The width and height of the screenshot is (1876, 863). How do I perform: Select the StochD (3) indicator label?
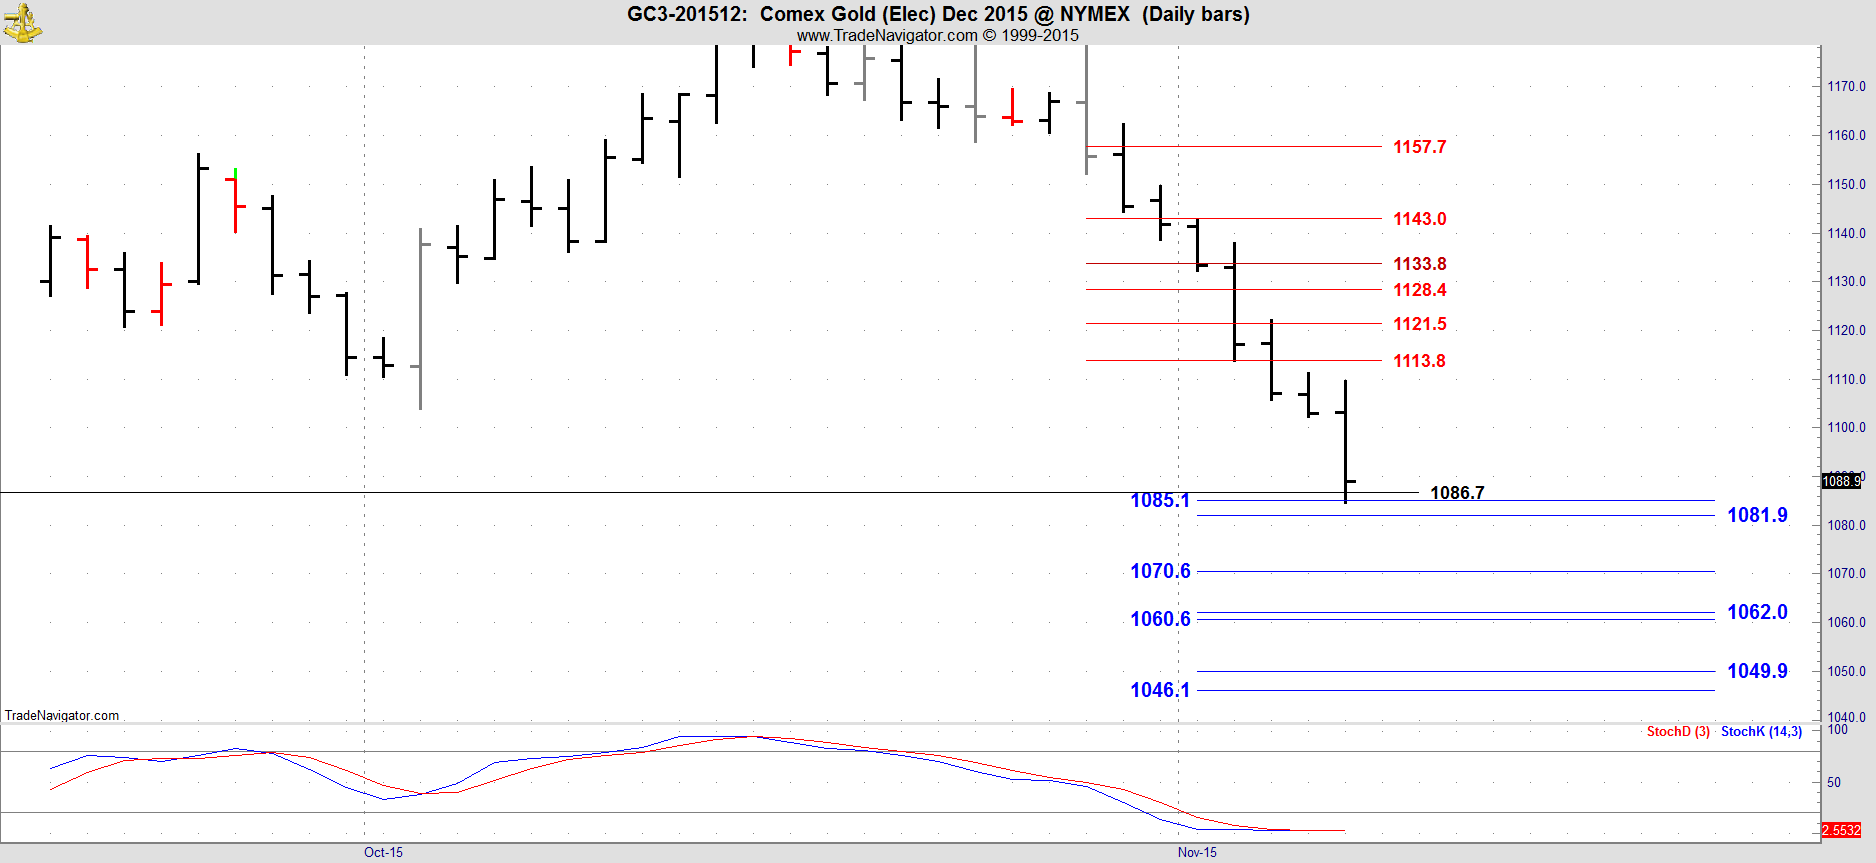[1678, 732]
